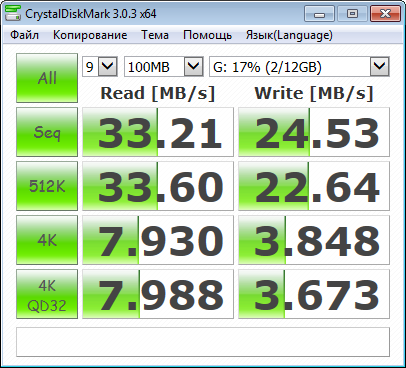Viewport: 406px width, 368px height.
Task: Start the 512K benchmark test
Action: point(47,186)
